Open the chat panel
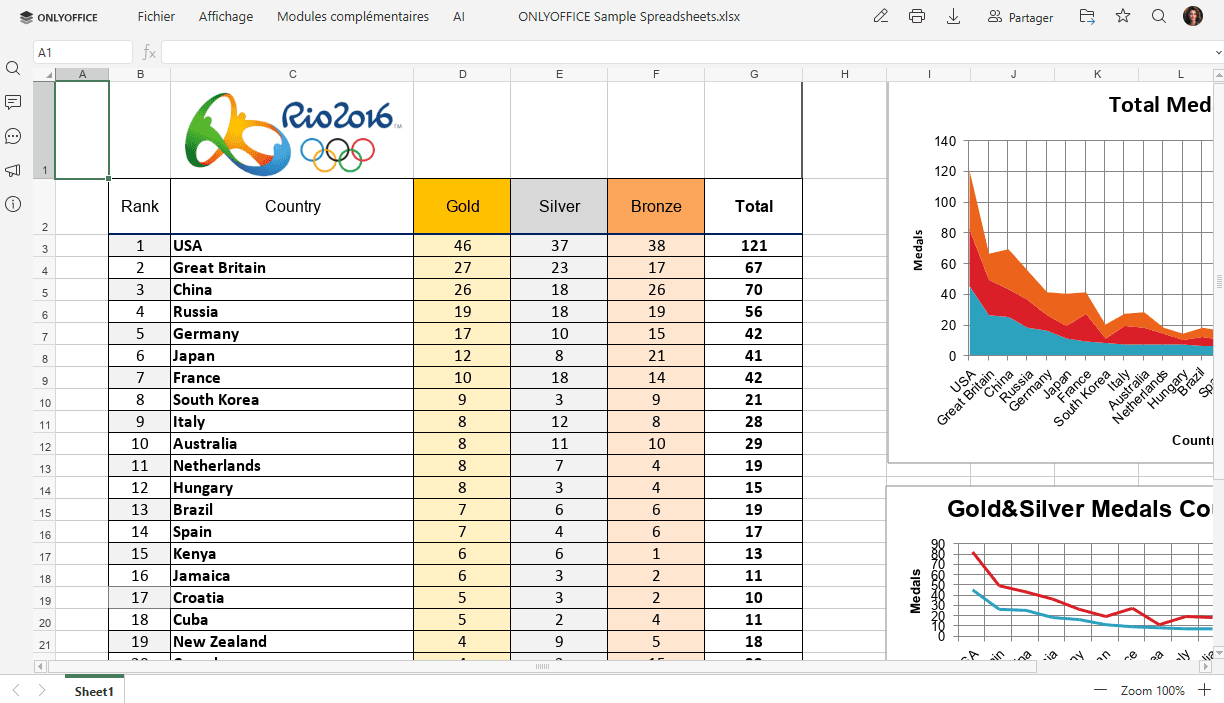The width and height of the screenshot is (1224, 703). (x=13, y=136)
